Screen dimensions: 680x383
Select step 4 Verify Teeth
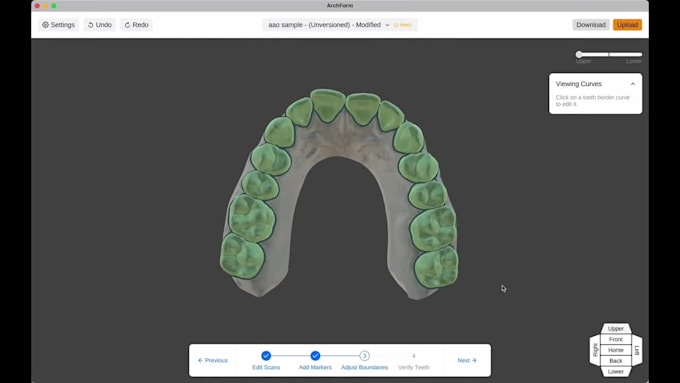[414, 361]
